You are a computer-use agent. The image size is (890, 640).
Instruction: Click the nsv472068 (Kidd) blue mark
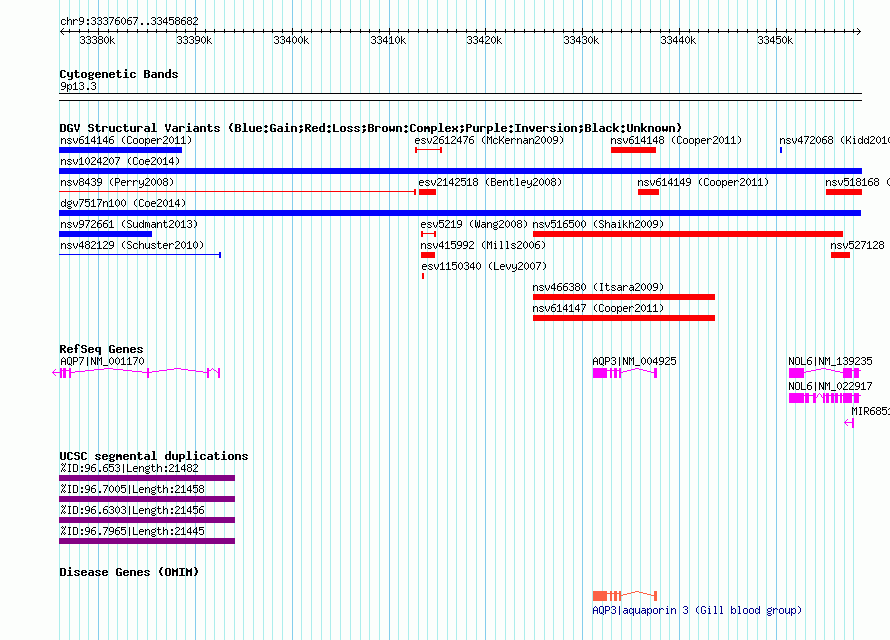(781, 150)
